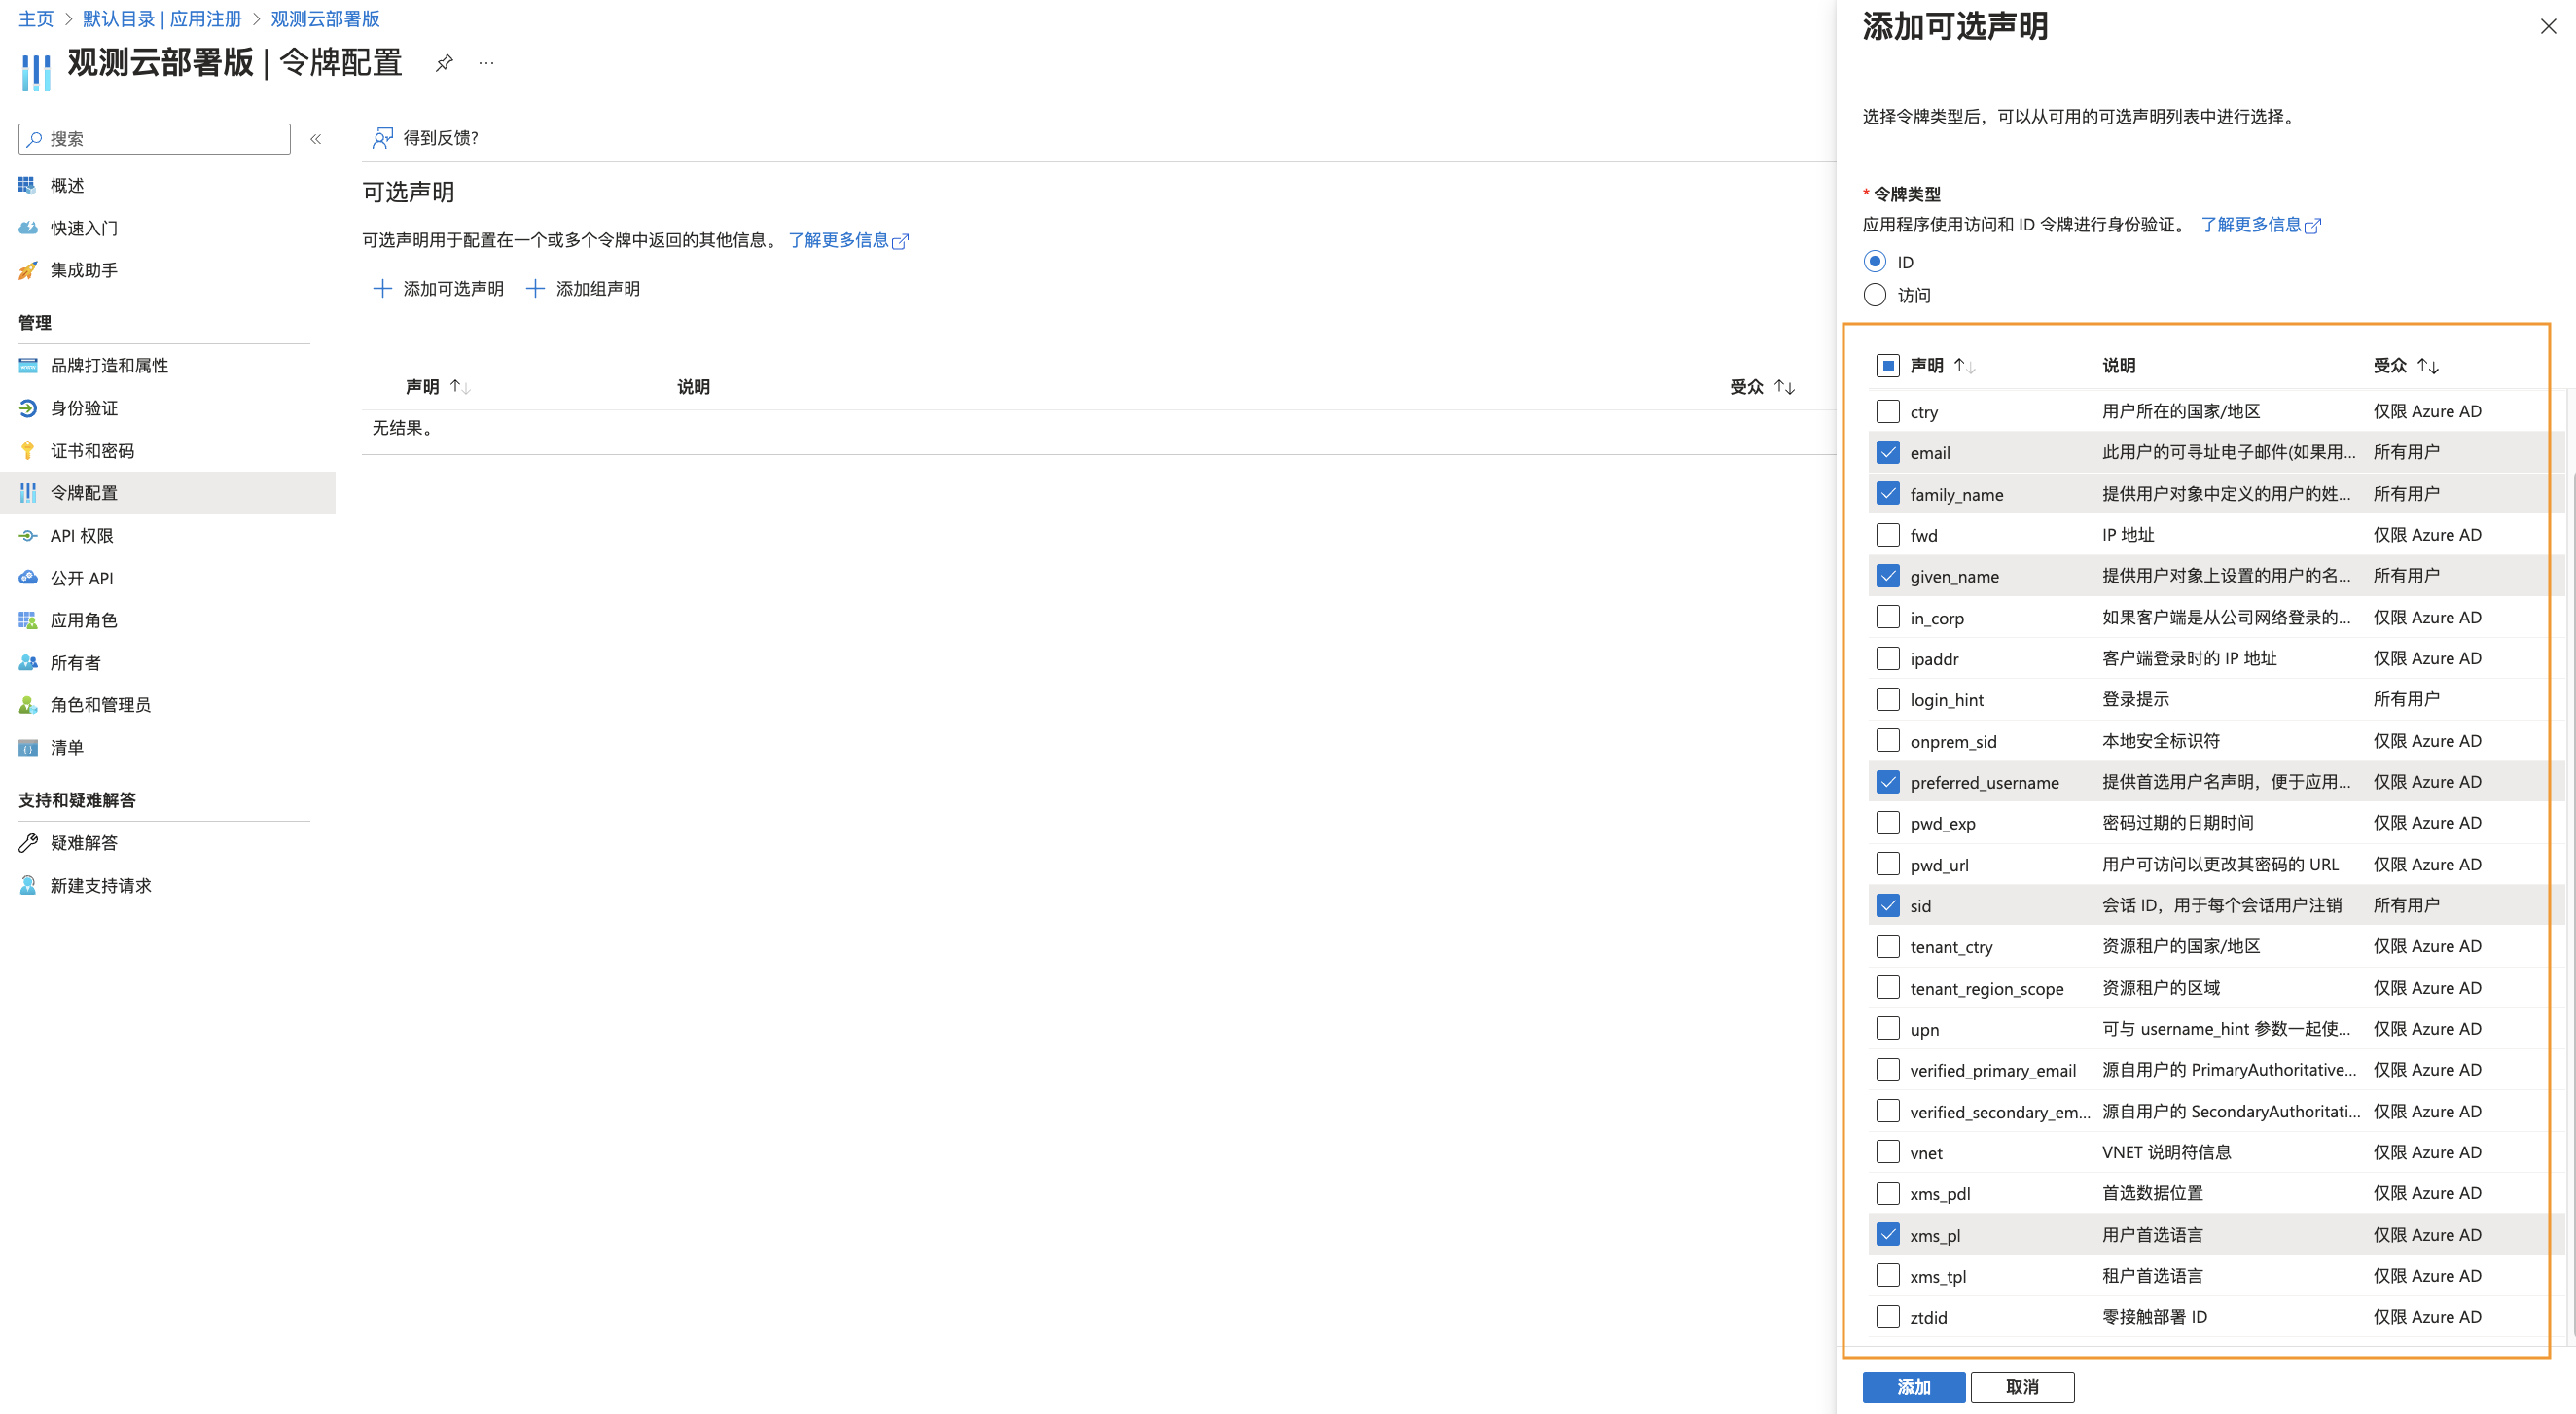Click the plus icon for 添加组声明
Screen dimensions: 2576x1414
[535, 289]
